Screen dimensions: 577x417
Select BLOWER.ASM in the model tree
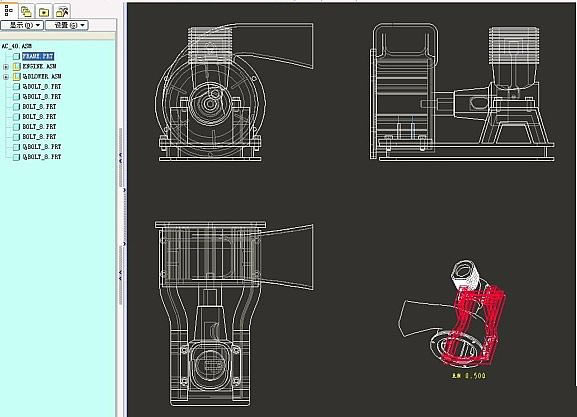point(42,76)
